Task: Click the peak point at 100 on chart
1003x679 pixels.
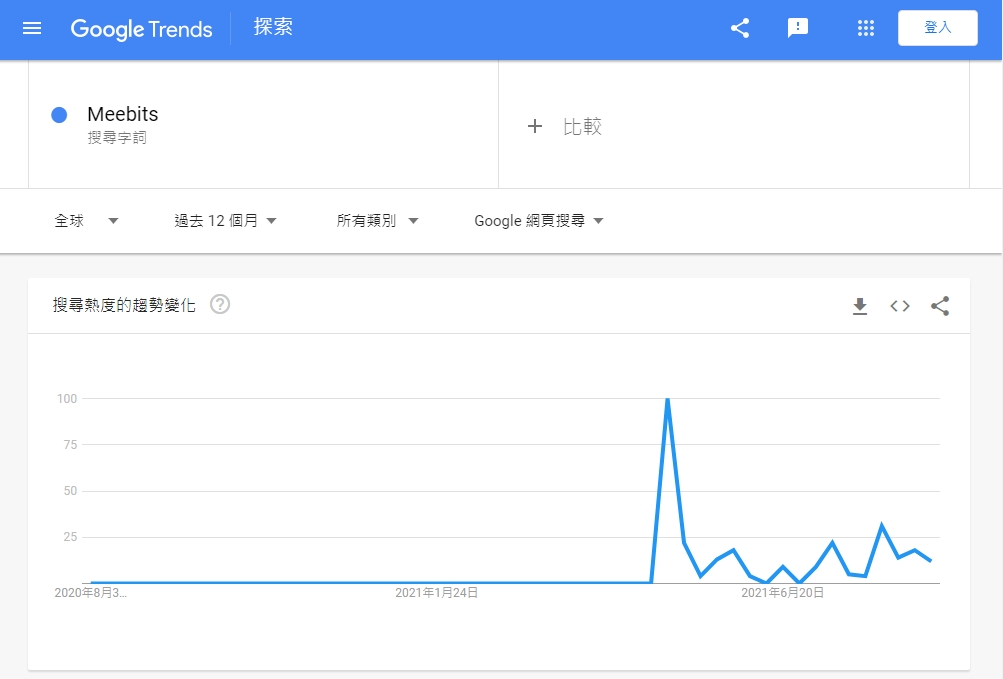Action: pos(667,399)
